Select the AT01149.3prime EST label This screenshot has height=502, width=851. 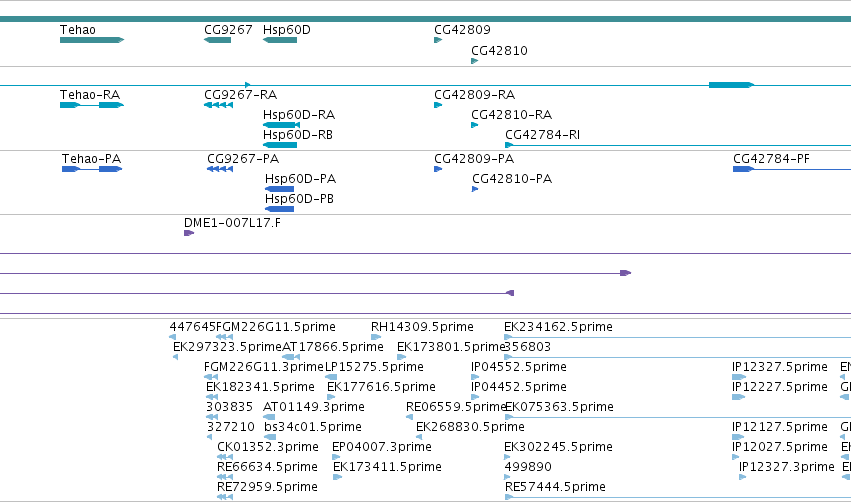[314, 408]
